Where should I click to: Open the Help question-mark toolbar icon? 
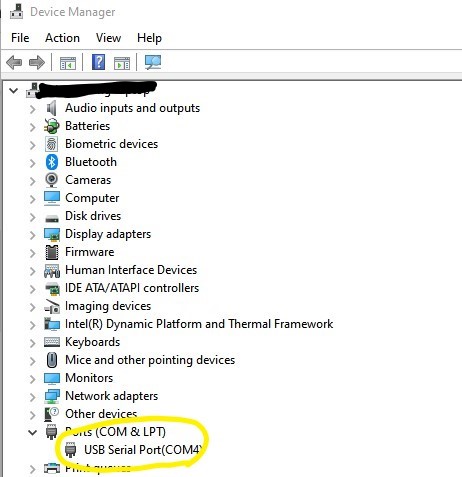(x=98, y=62)
